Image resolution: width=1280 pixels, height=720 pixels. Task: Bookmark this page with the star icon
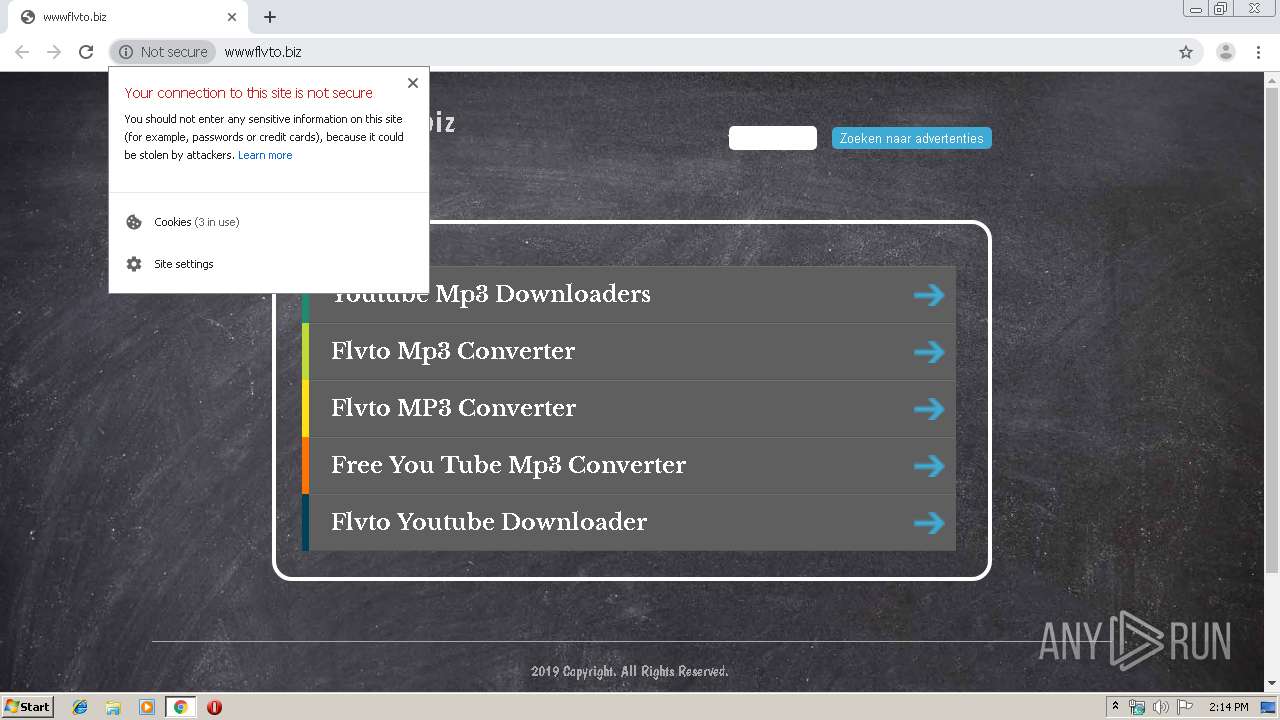pos(1186,52)
